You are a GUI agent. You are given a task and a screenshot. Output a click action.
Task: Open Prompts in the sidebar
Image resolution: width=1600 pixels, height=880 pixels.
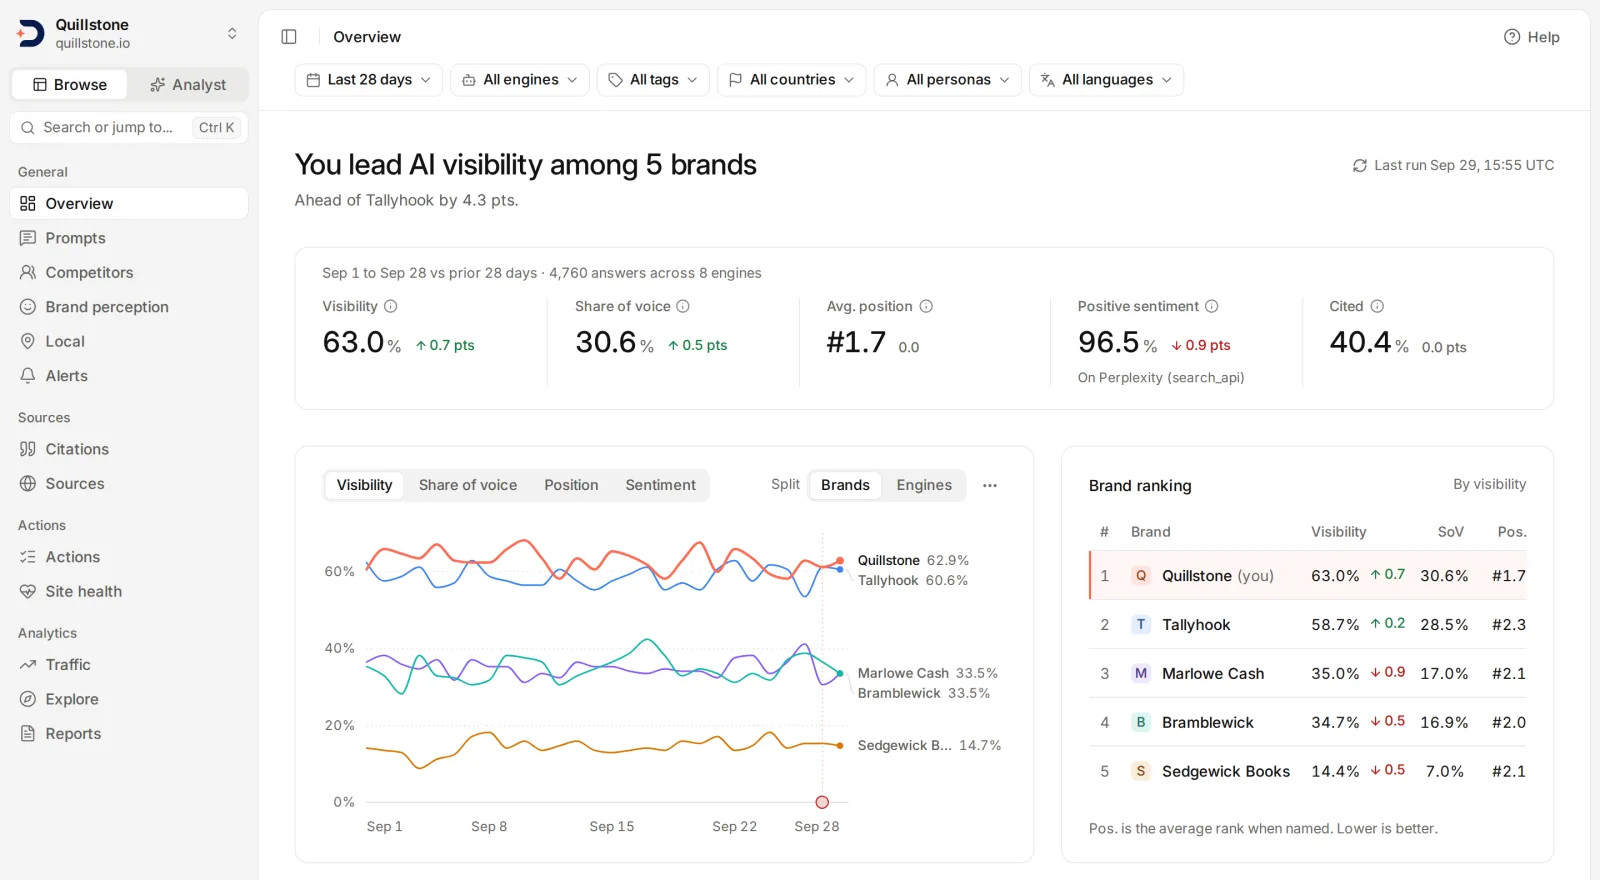(x=129, y=238)
